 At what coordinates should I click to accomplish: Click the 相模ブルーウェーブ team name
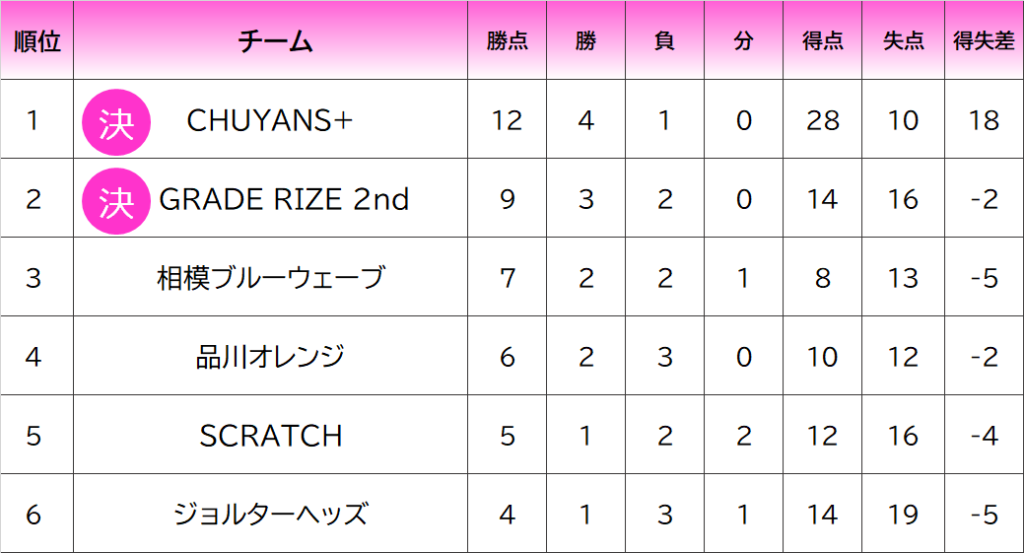pyautogui.click(x=271, y=278)
